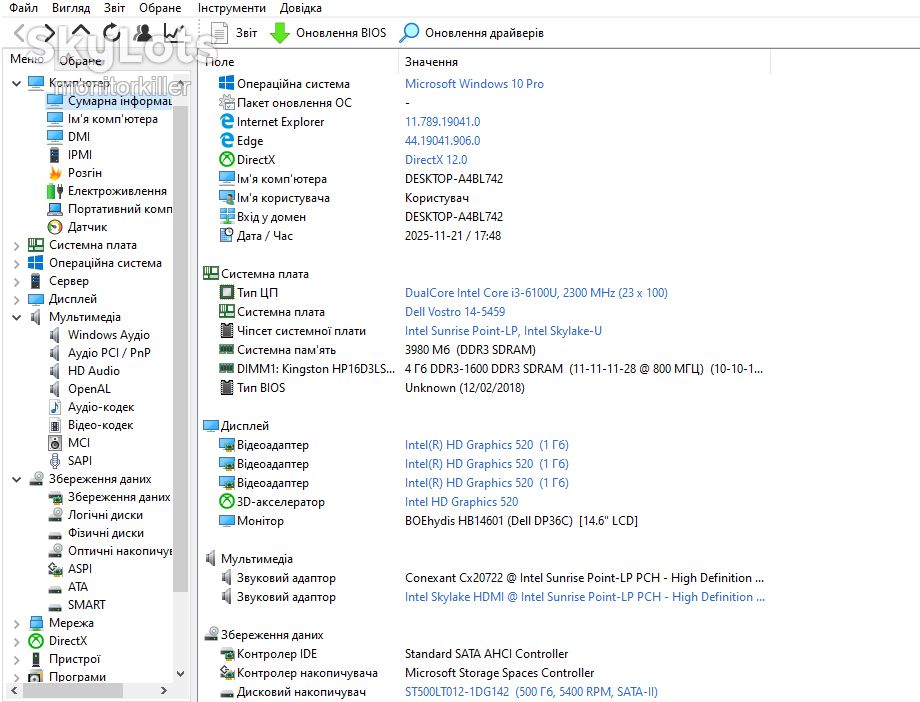Select the IPMI item in the tree
This screenshot has height=702, width=920.
coord(79,155)
